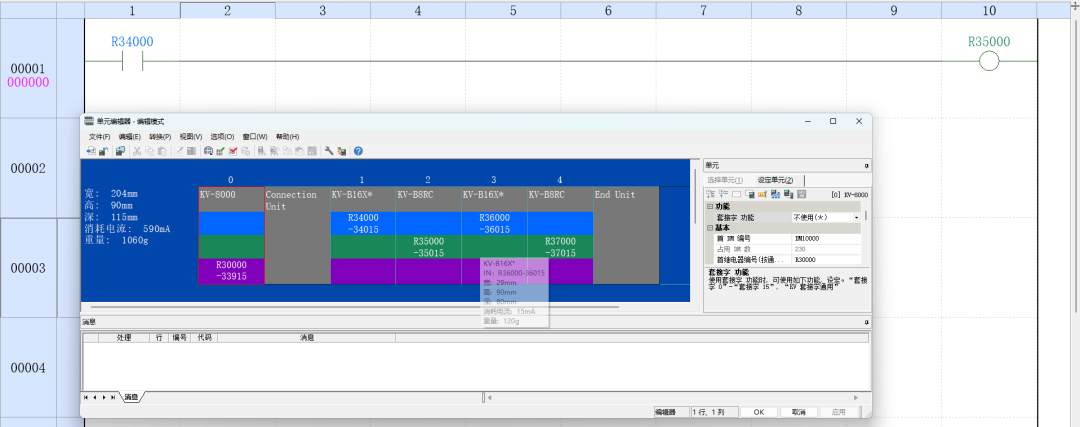The image size is (1080, 427).
Task: Select the End Unit block
Action: coord(626,235)
